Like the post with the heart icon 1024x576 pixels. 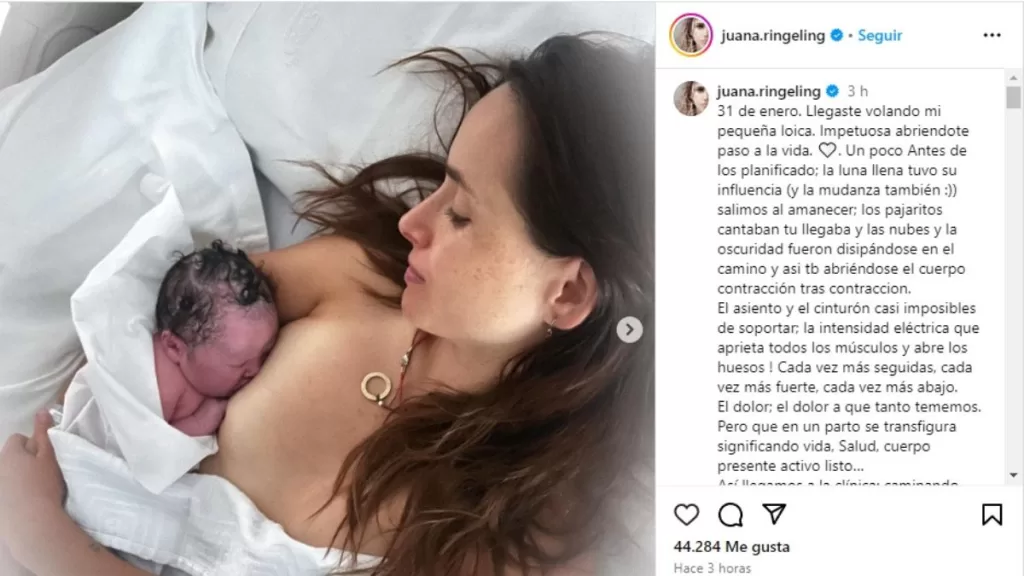686,515
